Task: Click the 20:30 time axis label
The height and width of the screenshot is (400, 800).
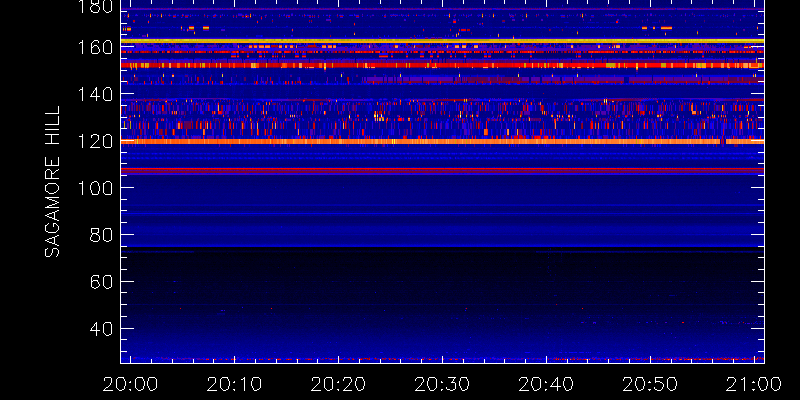Action: pos(442,384)
